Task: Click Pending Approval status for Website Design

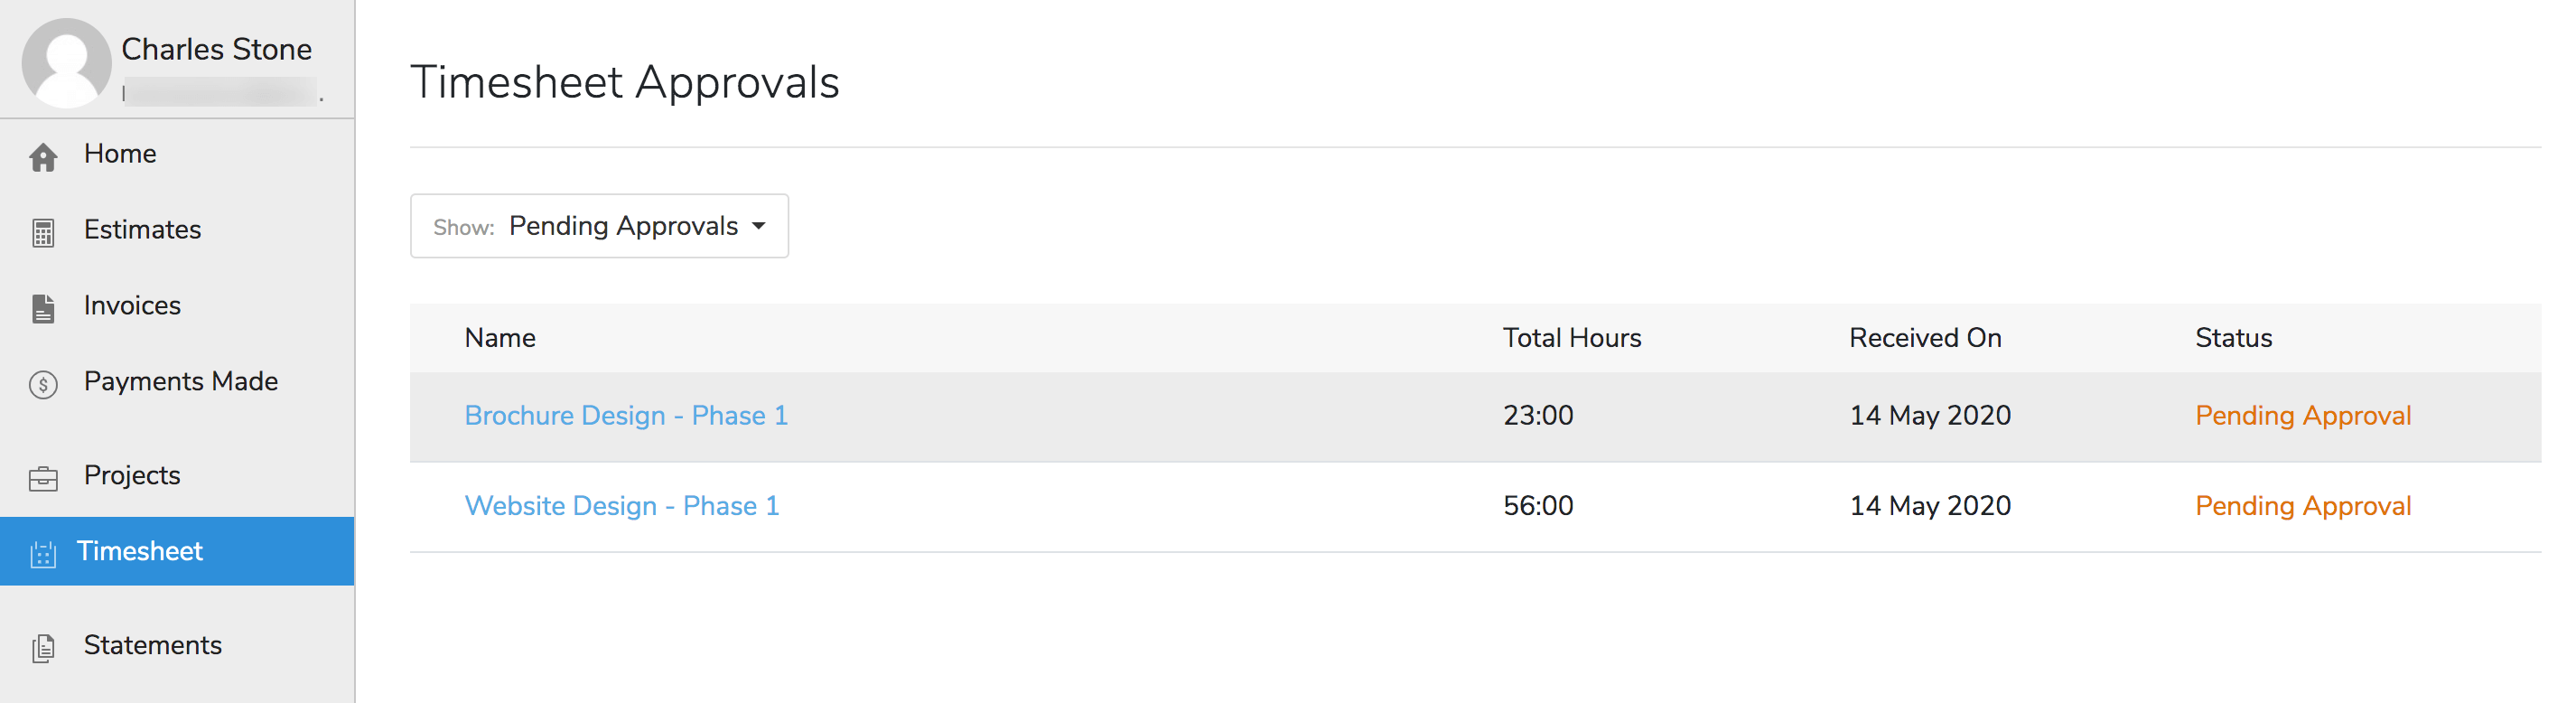Action: (2302, 506)
